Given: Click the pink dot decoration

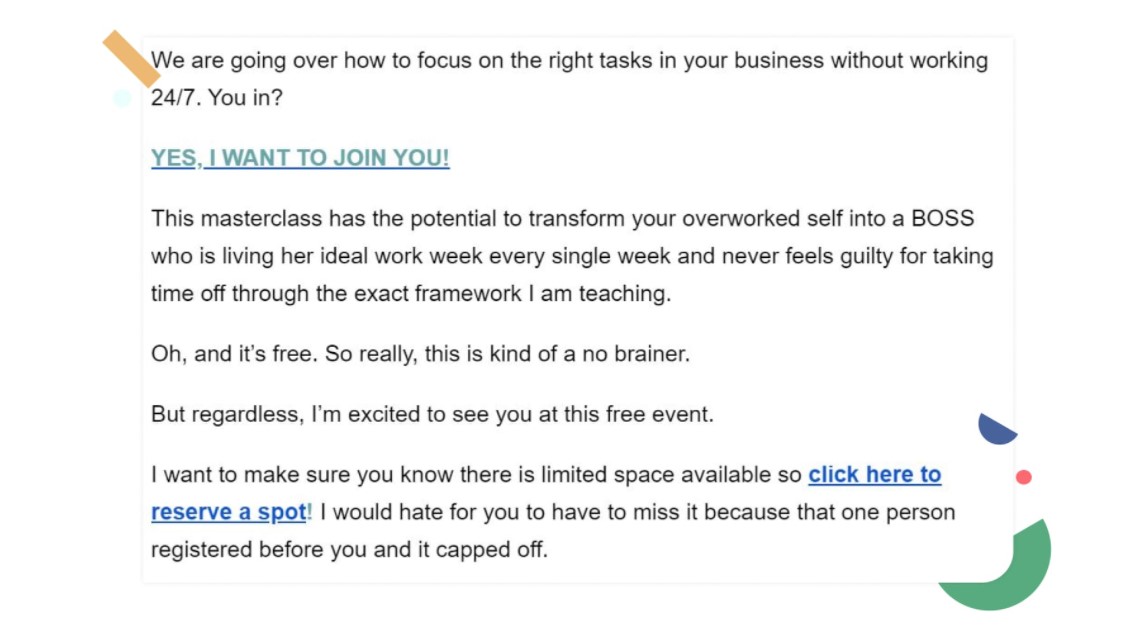Looking at the screenshot, I should click(1023, 477).
